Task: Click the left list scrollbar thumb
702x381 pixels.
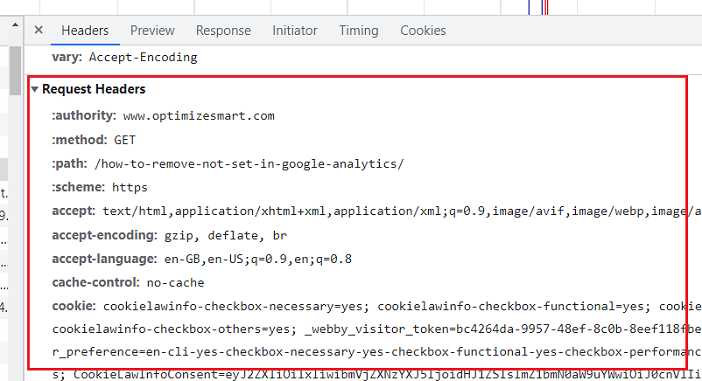Action: click(x=15, y=70)
